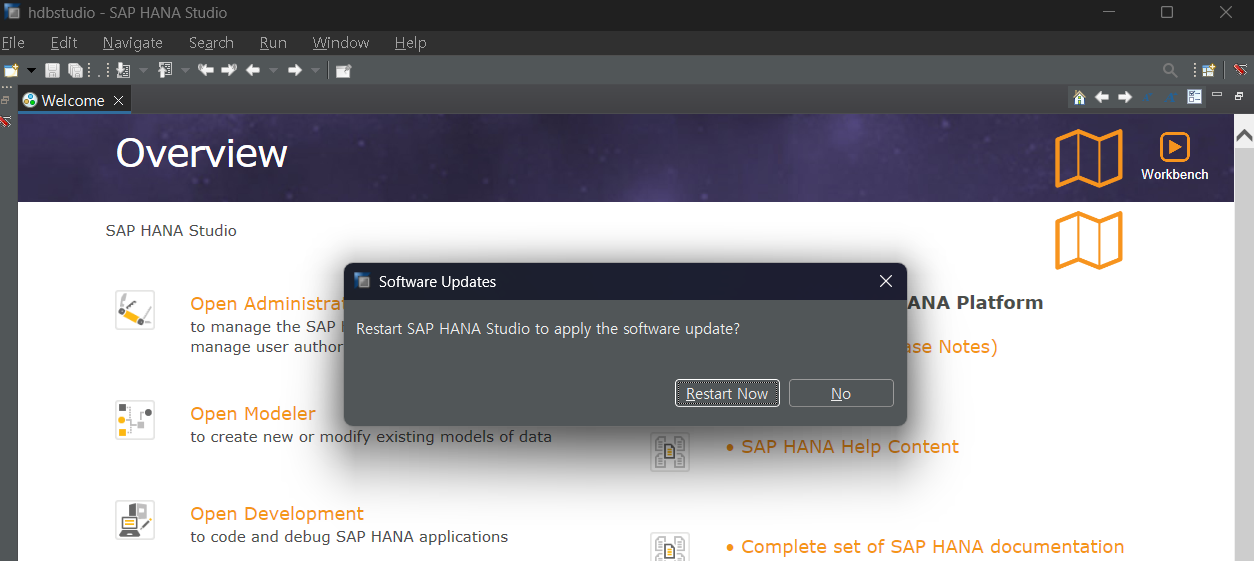Toggle the Customize page icon

coord(1194,97)
